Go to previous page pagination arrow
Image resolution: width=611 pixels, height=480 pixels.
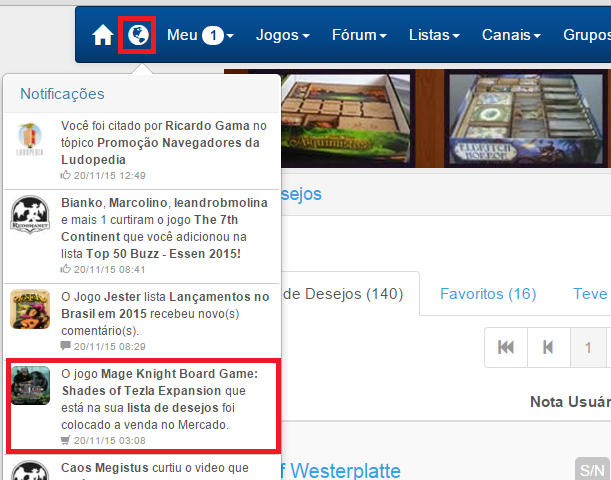pos(548,347)
